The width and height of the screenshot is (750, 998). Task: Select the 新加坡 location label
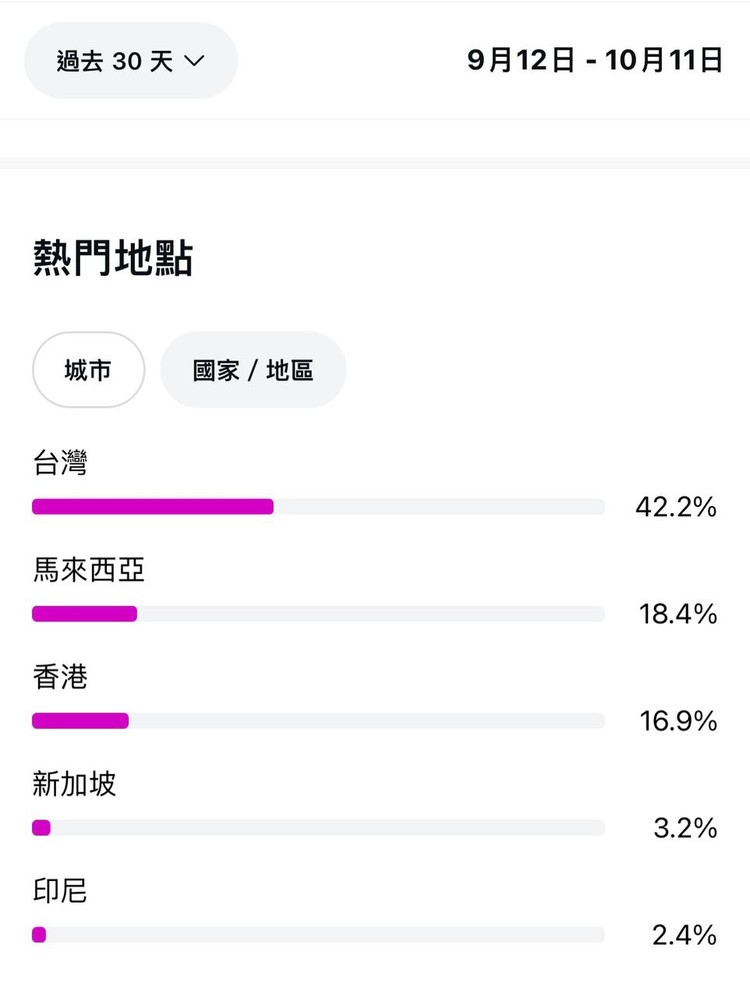point(75,784)
